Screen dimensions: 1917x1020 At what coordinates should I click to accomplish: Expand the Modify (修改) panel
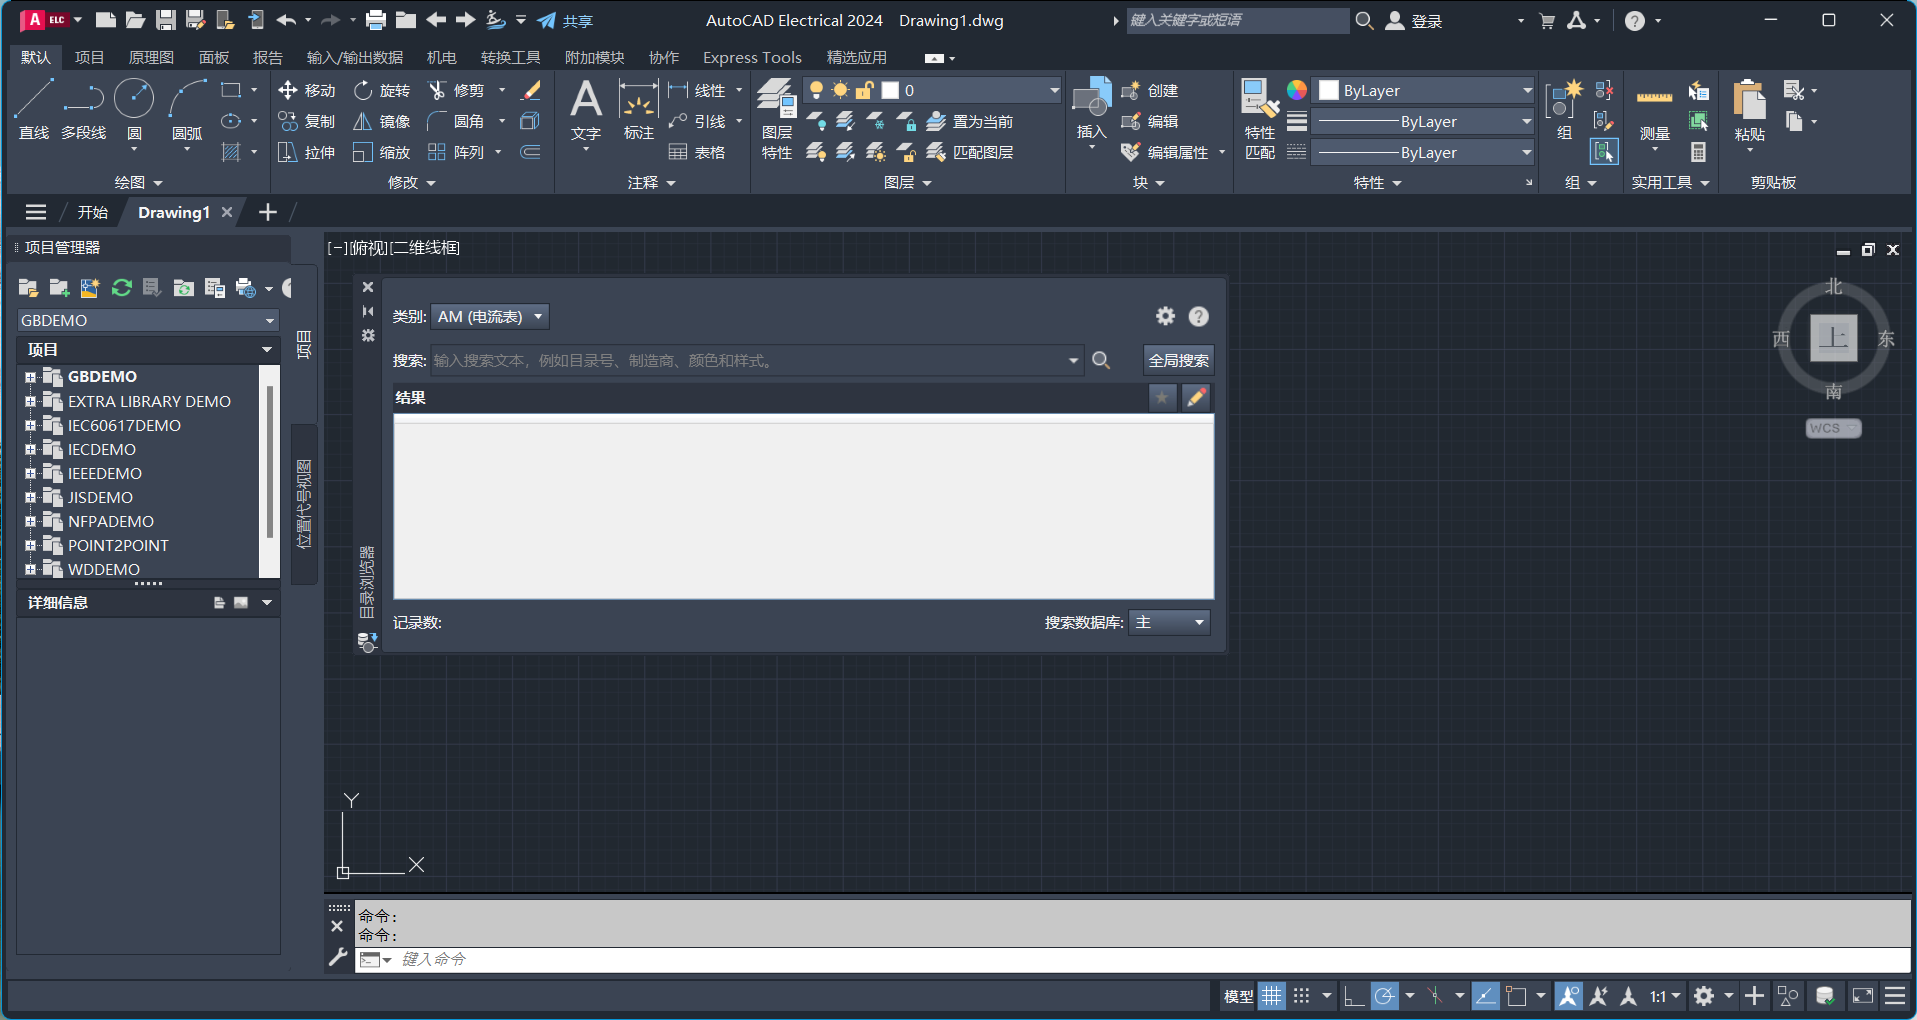tap(411, 183)
